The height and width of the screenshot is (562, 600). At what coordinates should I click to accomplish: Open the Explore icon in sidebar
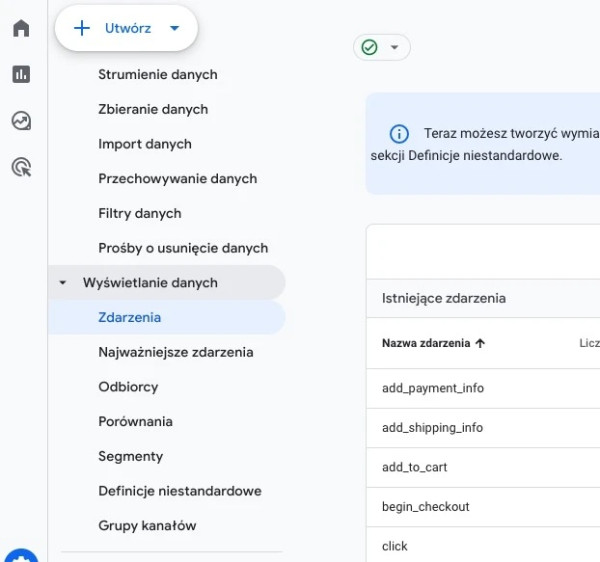click(21, 121)
